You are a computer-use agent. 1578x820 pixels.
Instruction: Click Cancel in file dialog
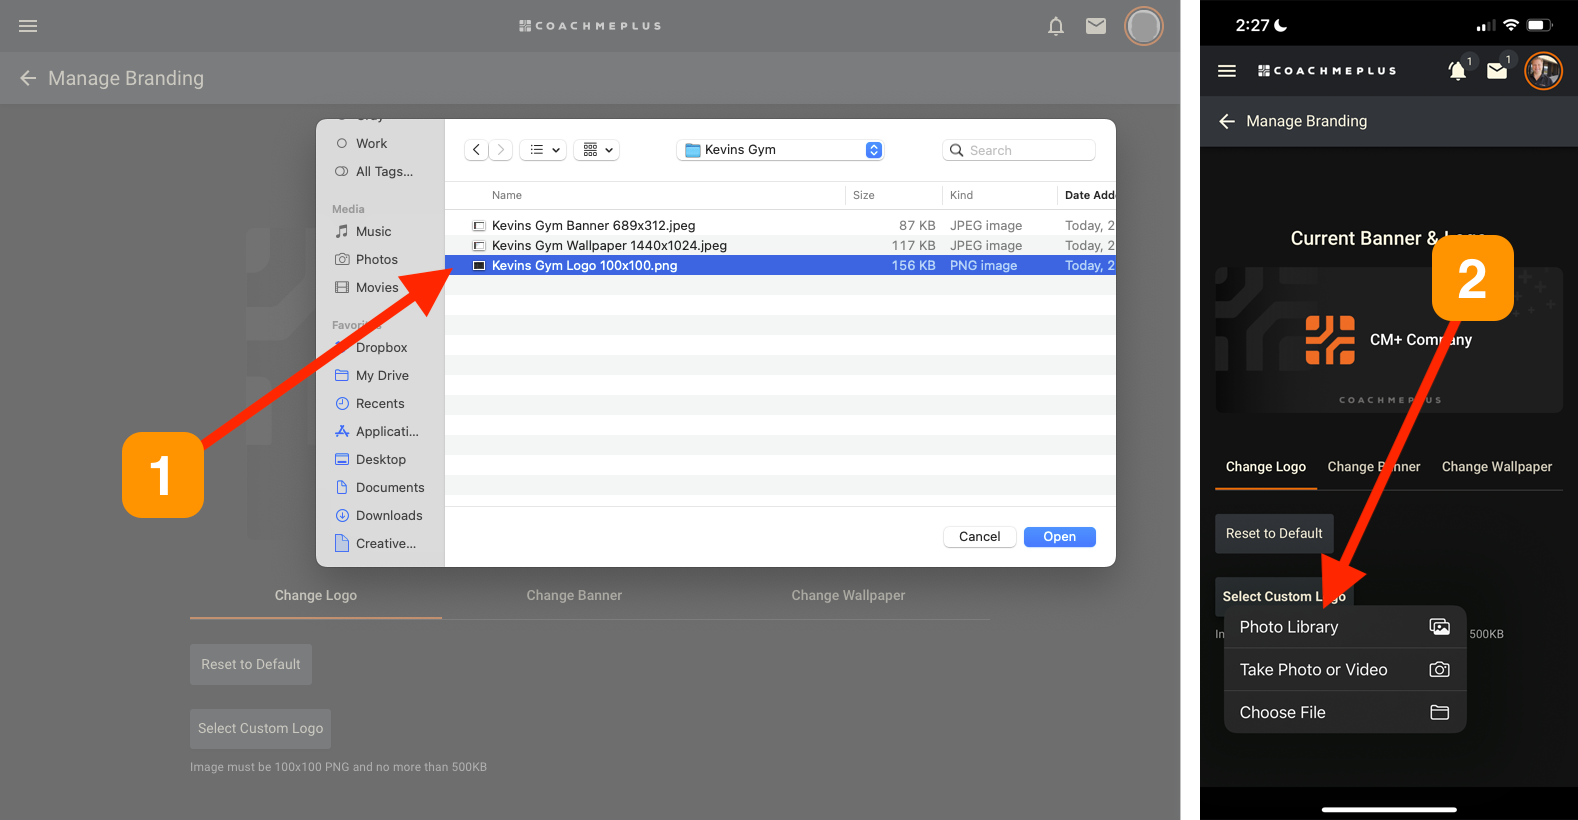click(x=980, y=537)
